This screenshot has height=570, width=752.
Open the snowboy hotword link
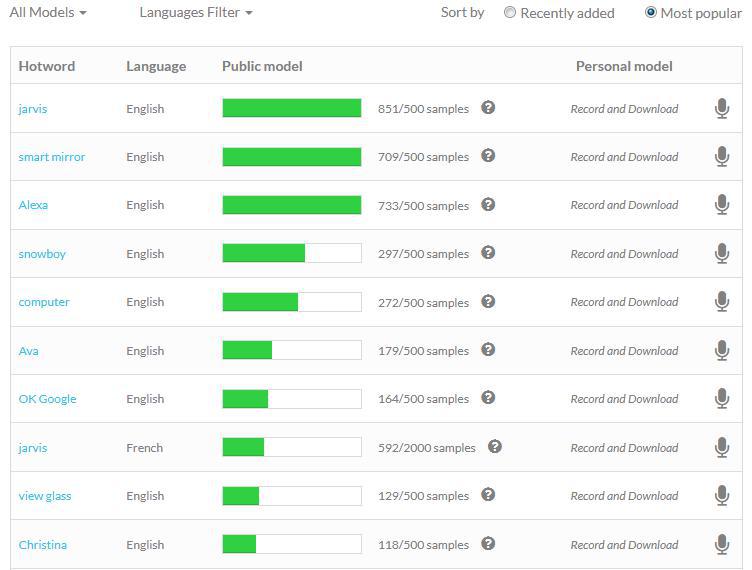tap(42, 254)
